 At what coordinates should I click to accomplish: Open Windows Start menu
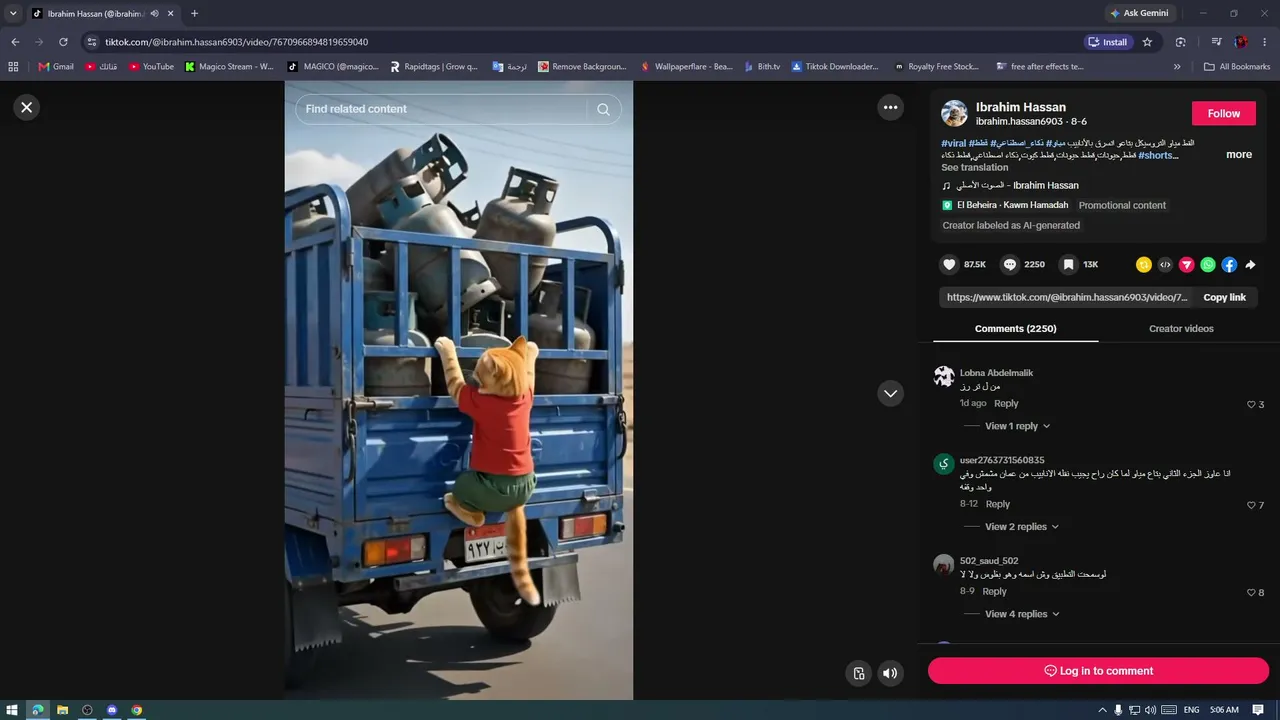[x=12, y=710]
